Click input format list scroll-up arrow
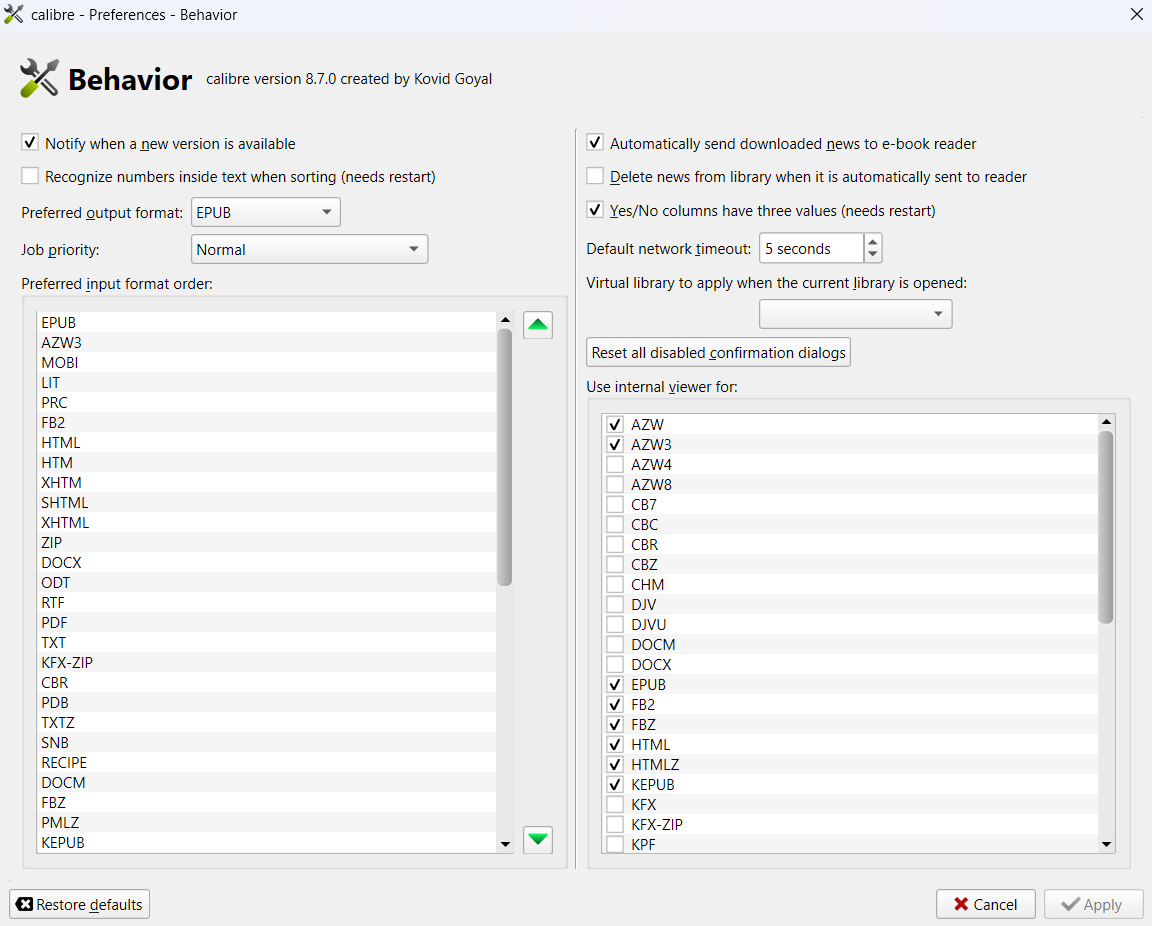This screenshot has height=926, width=1152. click(x=505, y=320)
